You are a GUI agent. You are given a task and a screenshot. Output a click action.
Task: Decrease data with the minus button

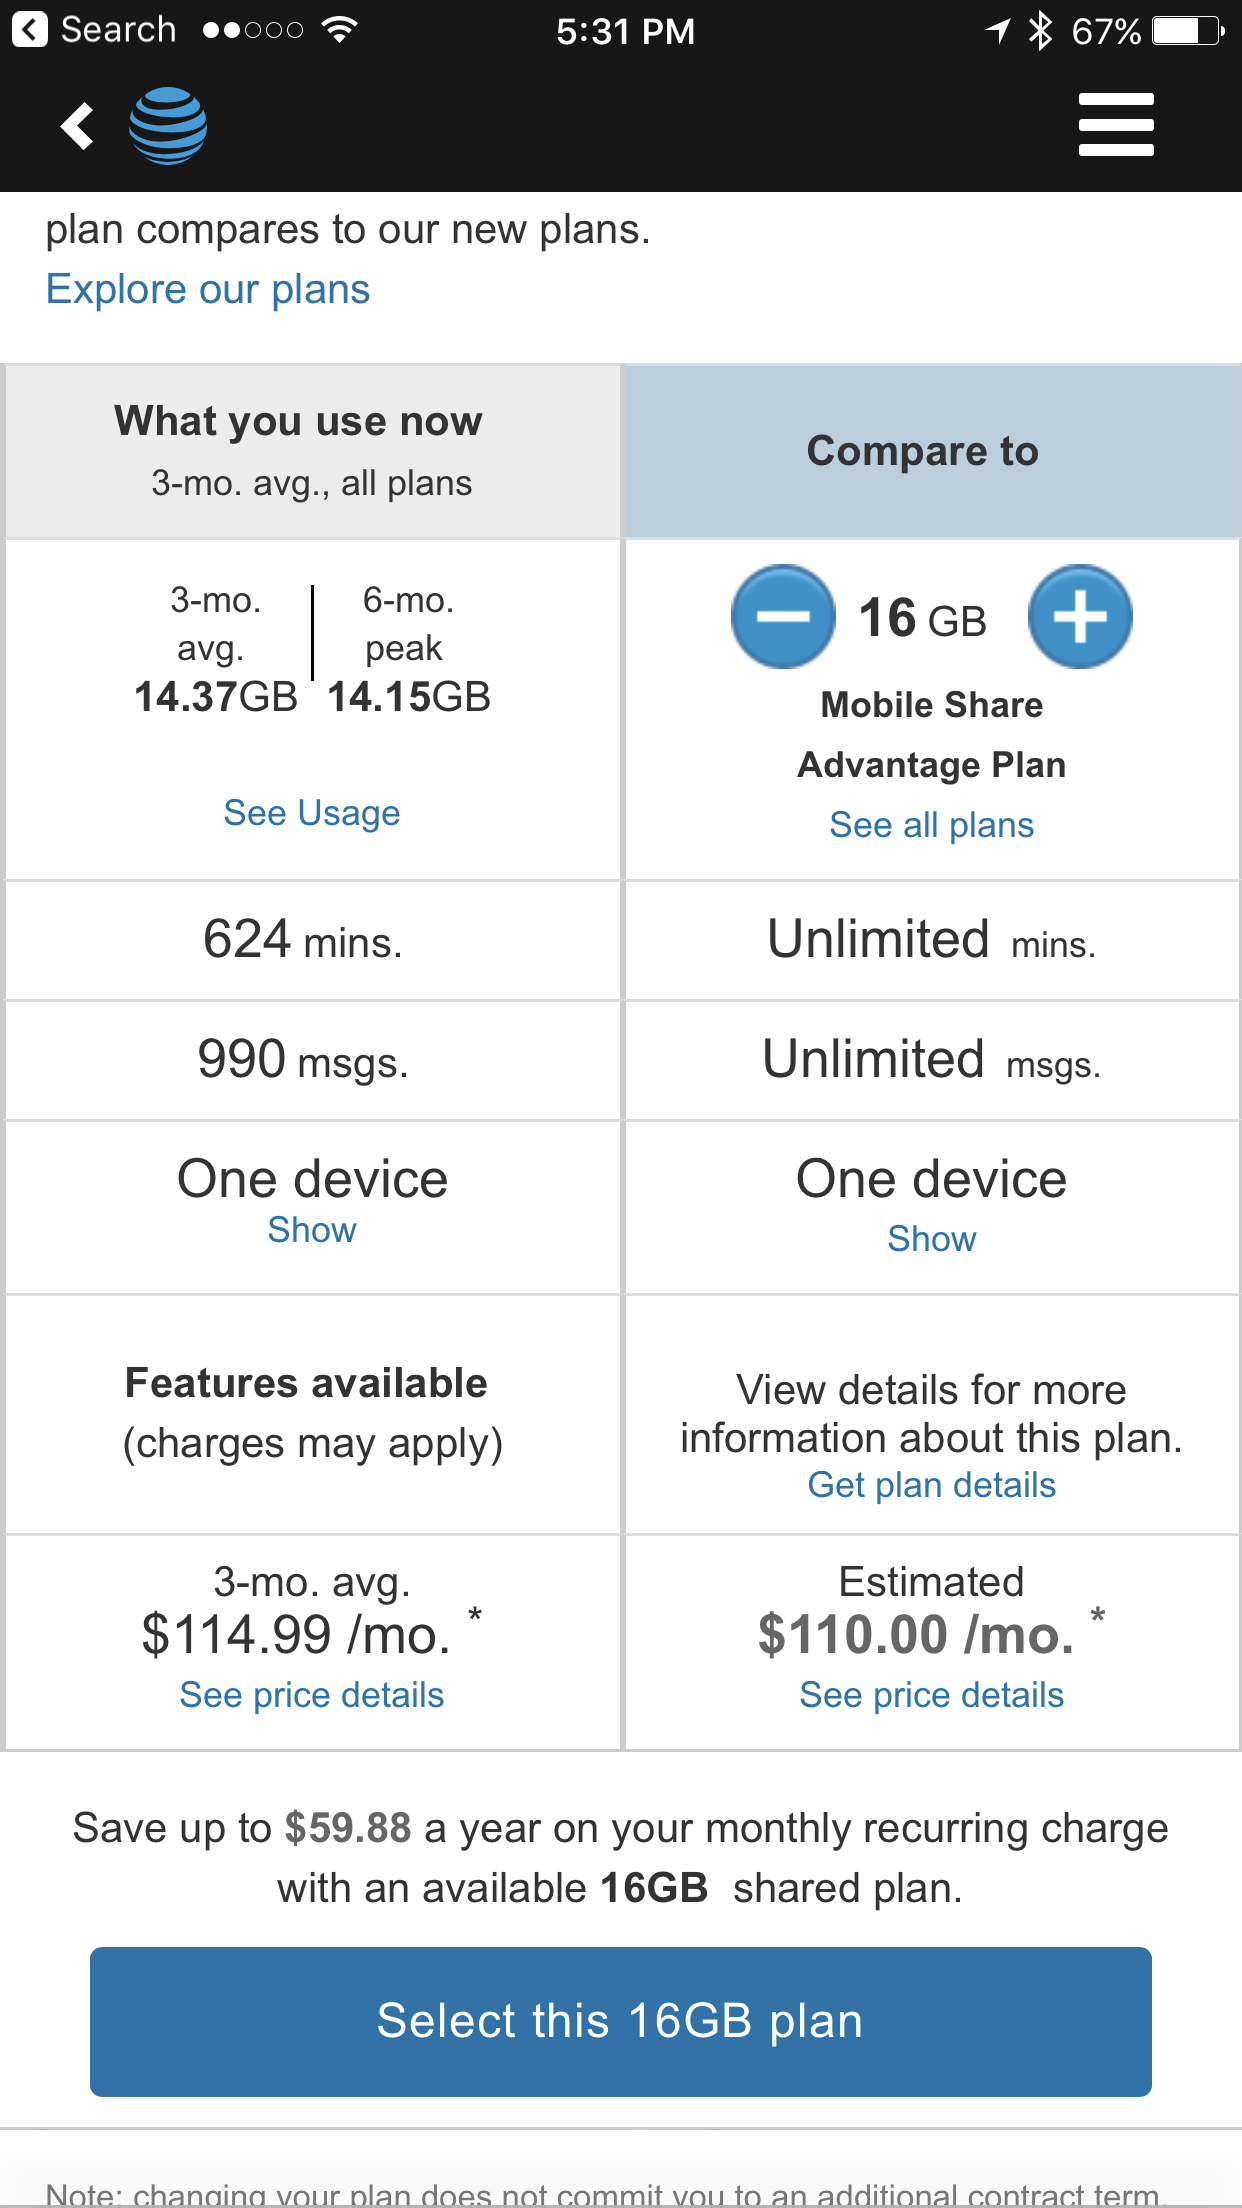(x=783, y=617)
